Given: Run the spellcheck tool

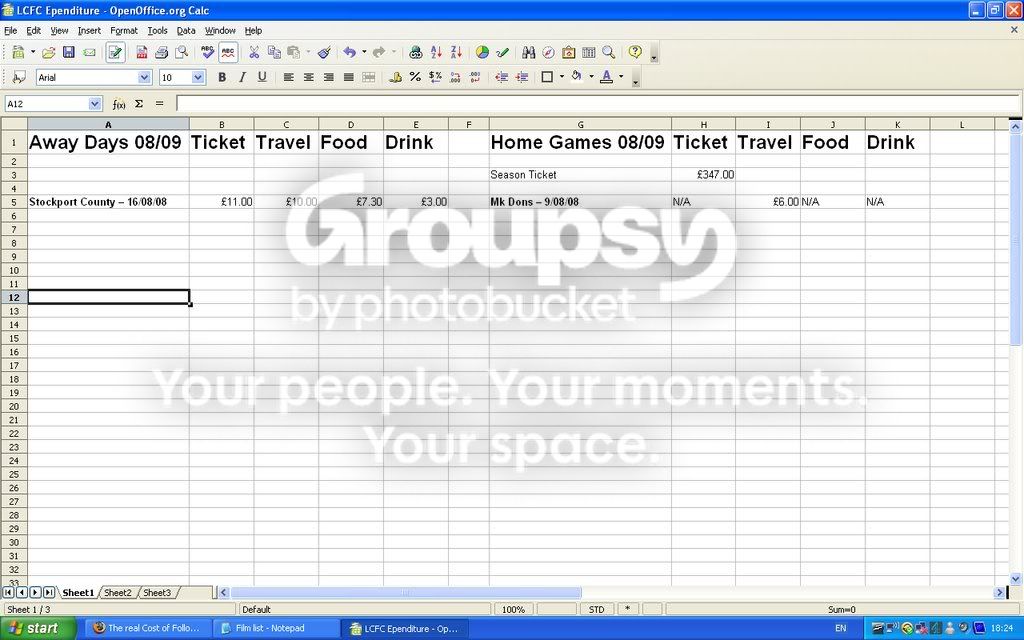Looking at the screenshot, I should point(208,52).
